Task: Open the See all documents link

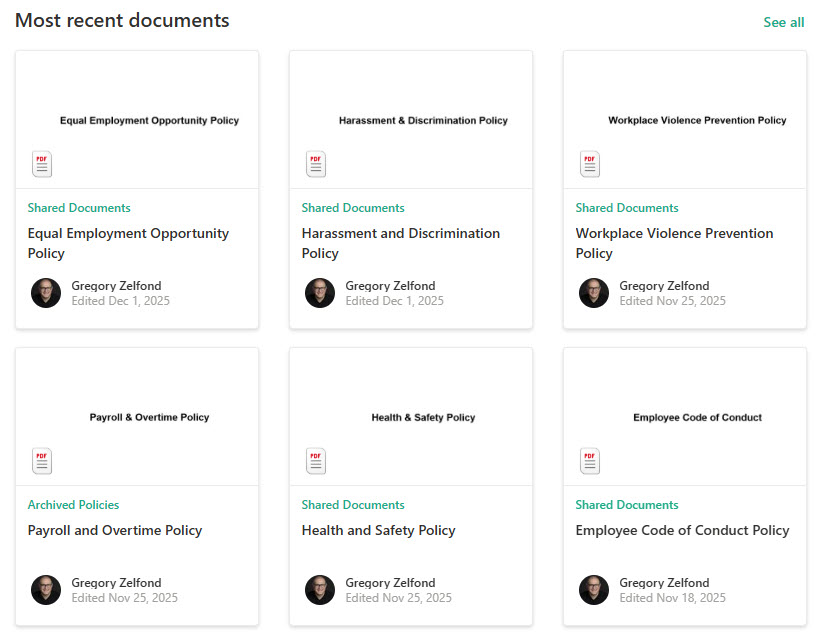Action: (783, 22)
